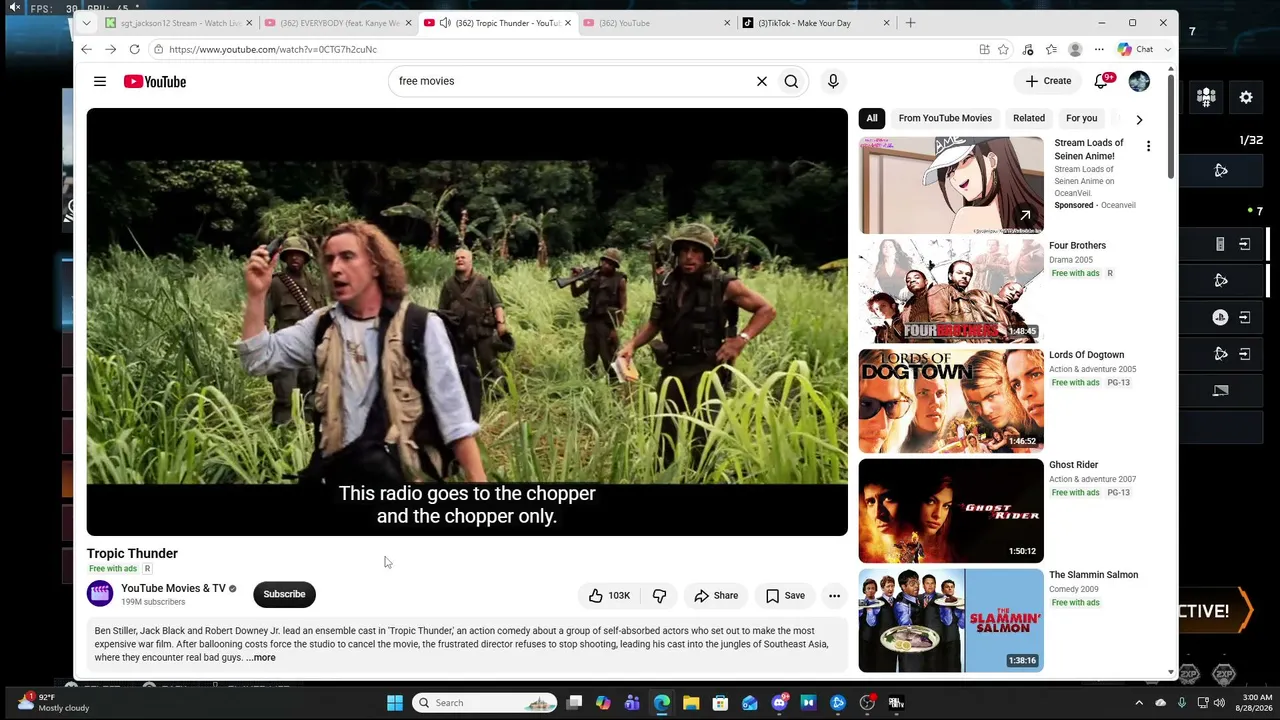Open The Slammin' Salmon title link
The height and width of the screenshot is (720, 1280).
click(x=1093, y=575)
